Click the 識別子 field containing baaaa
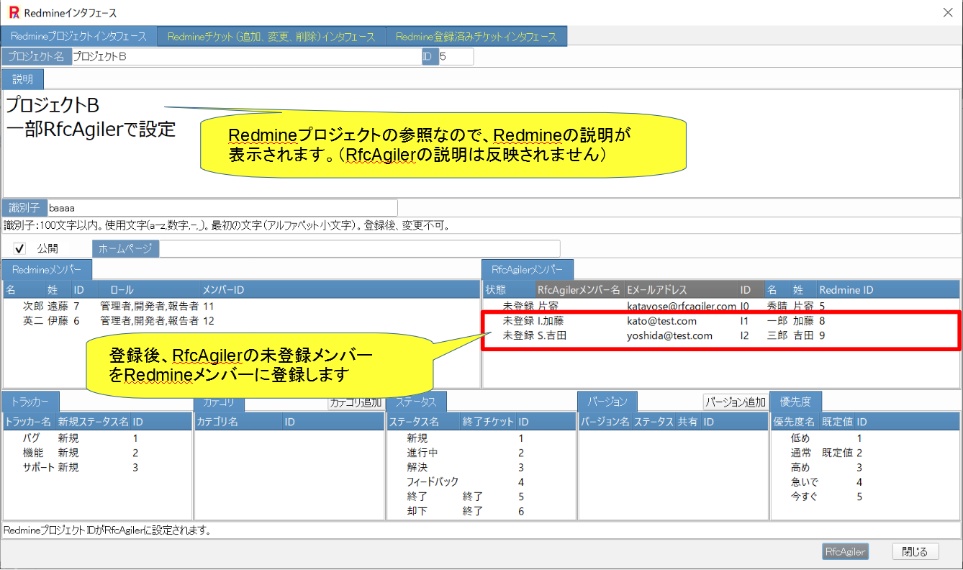The height and width of the screenshot is (570, 963). (222, 208)
